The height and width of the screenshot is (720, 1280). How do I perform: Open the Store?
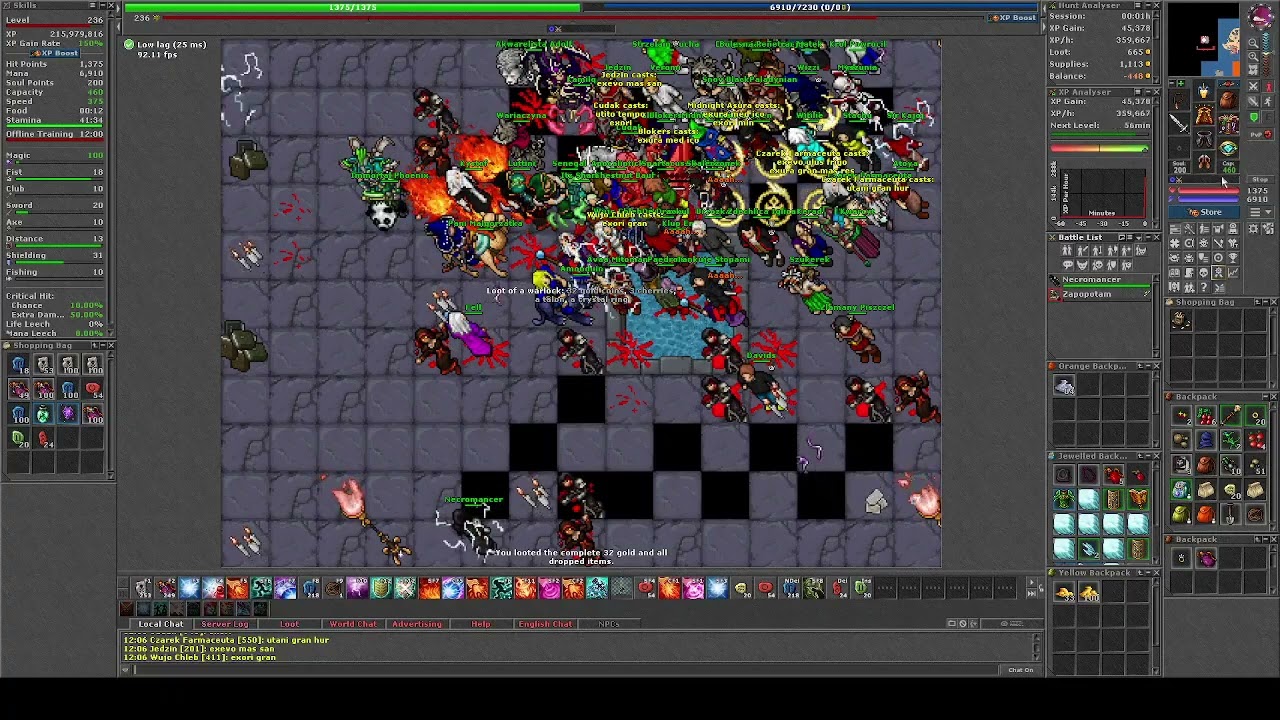click(1204, 212)
